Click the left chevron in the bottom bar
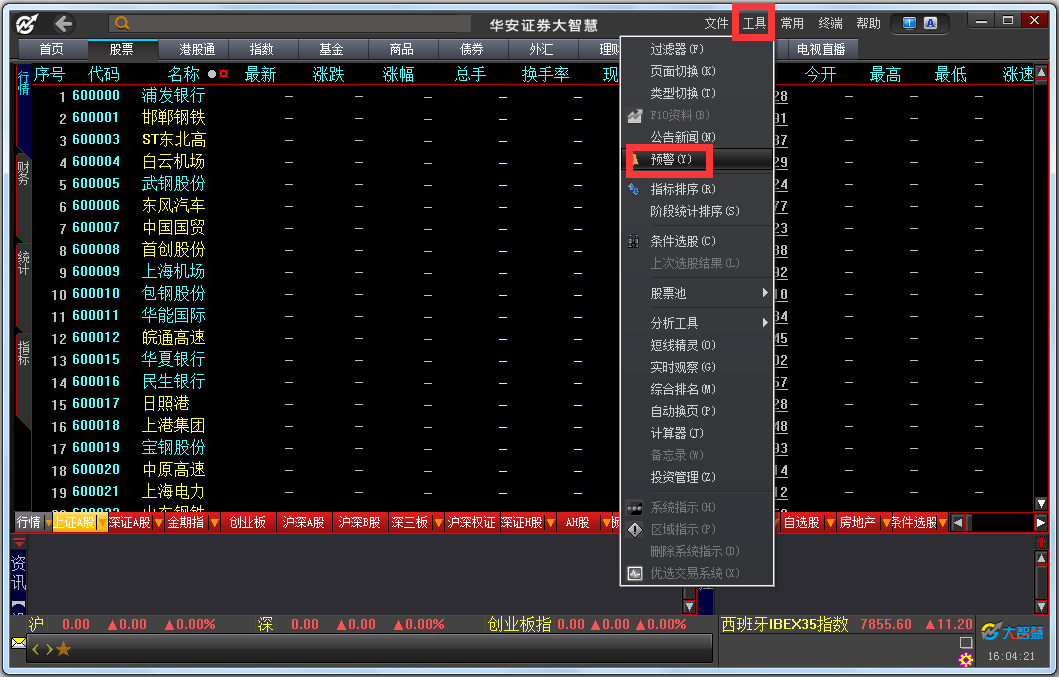Screen dimensions: 1059x677 (x=35, y=649)
